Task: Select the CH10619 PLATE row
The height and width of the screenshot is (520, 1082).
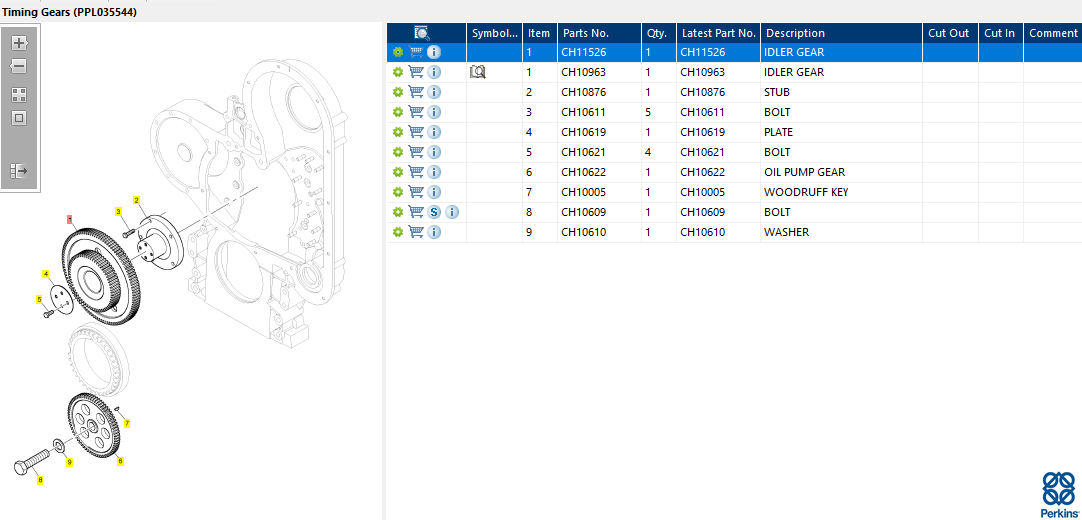Action: click(778, 132)
